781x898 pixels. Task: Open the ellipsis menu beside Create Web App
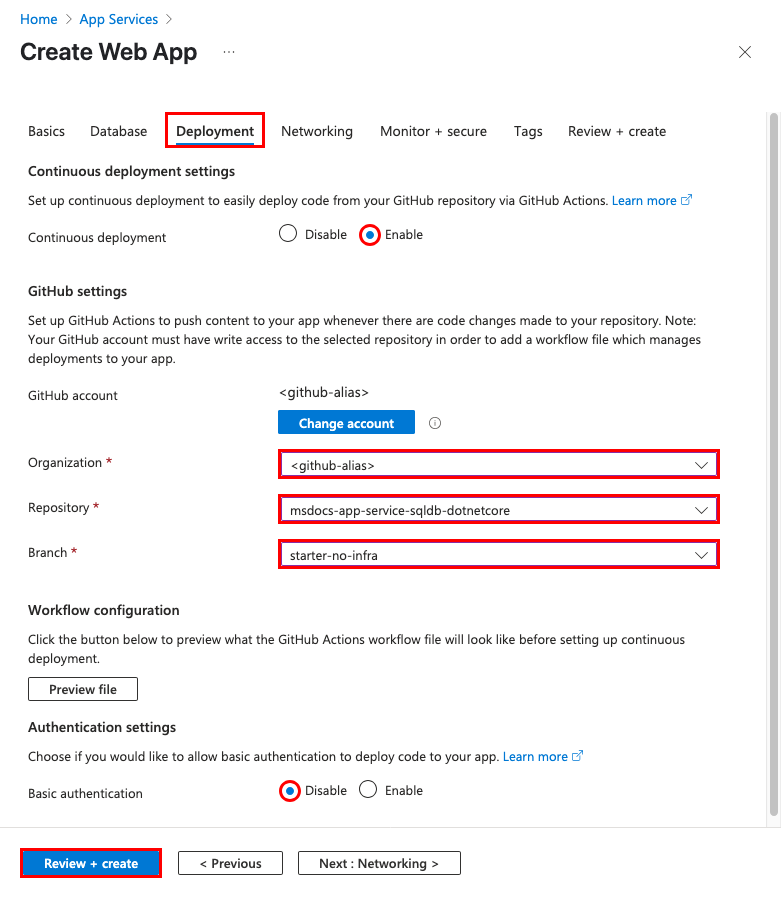coord(229,52)
